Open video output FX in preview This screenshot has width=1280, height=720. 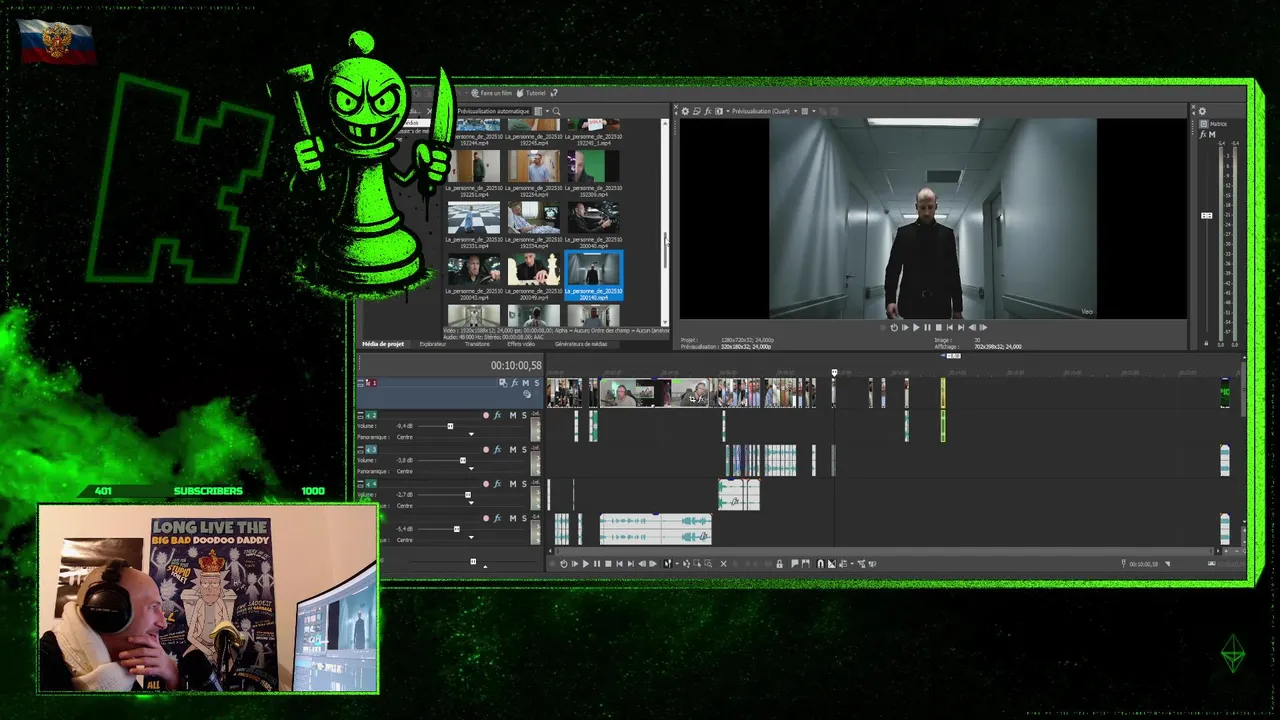(708, 111)
